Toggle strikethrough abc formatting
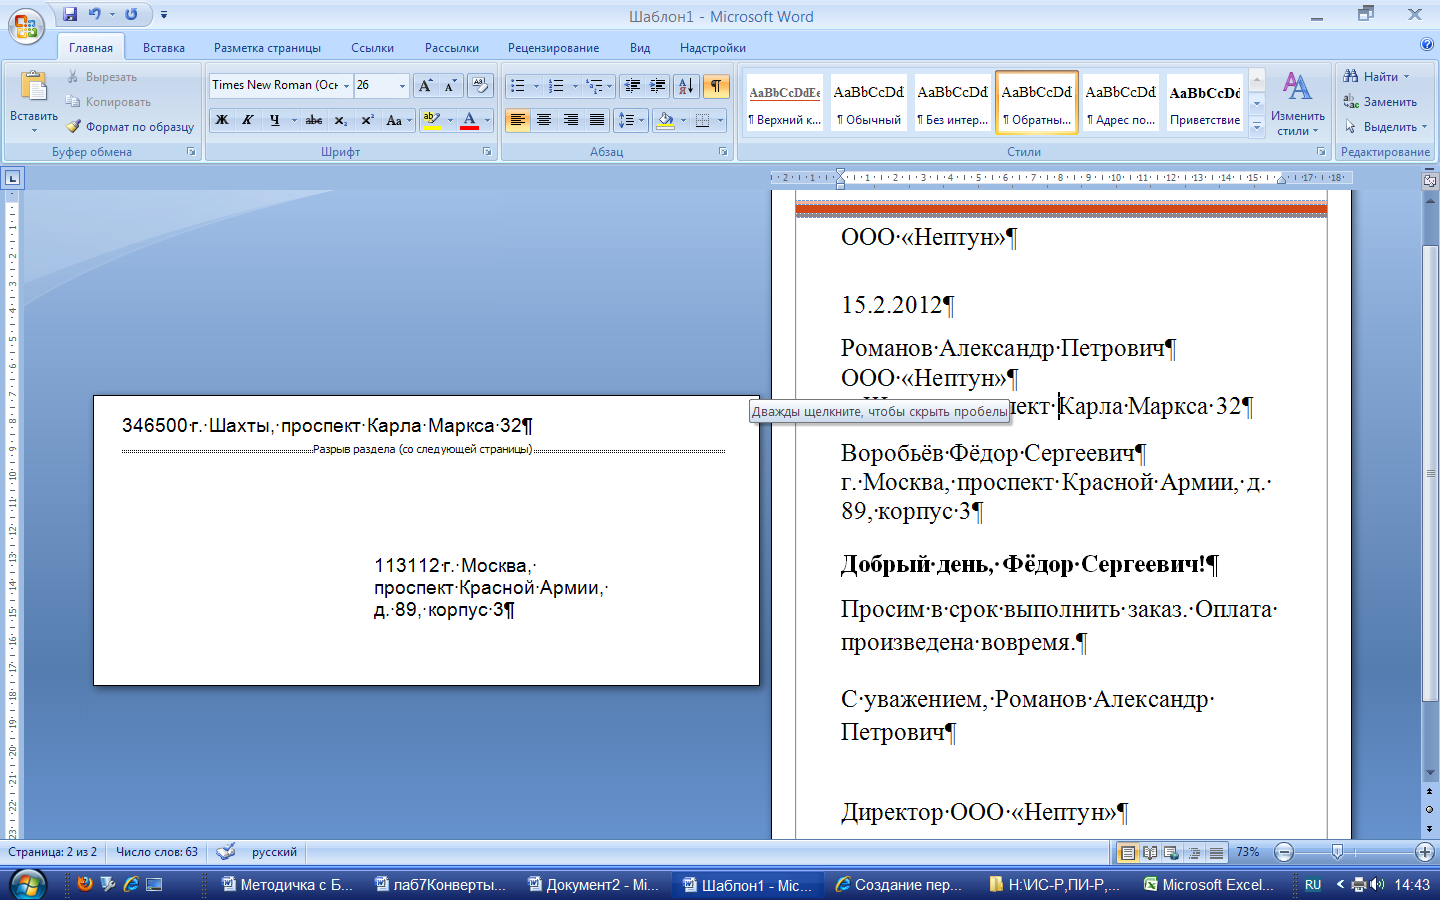 [x=314, y=120]
